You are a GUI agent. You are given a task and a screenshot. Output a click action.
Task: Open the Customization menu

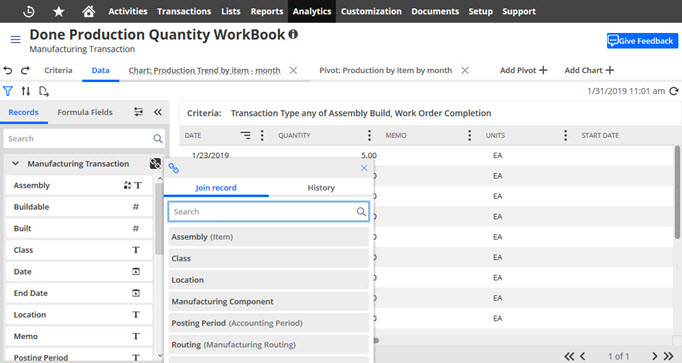(x=371, y=11)
